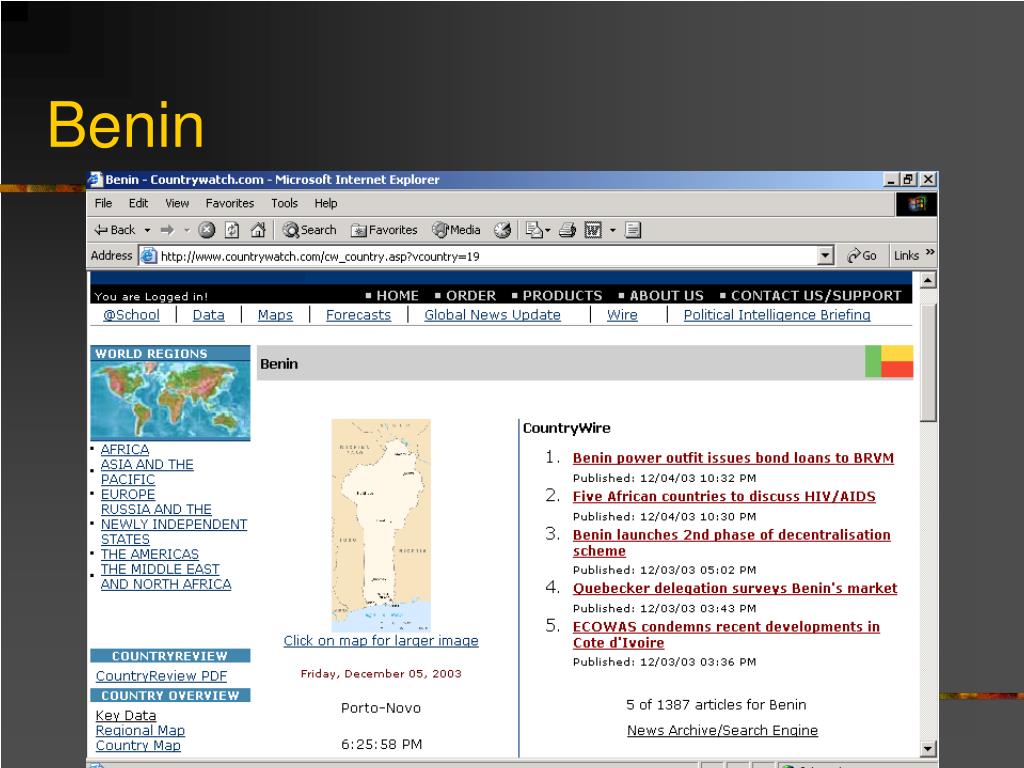This screenshot has width=1024, height=768.
Task: Select THE MIDDLE EAST AND NORTH AFRICA link
Action: pyautogui.click(x=166, y=577)
